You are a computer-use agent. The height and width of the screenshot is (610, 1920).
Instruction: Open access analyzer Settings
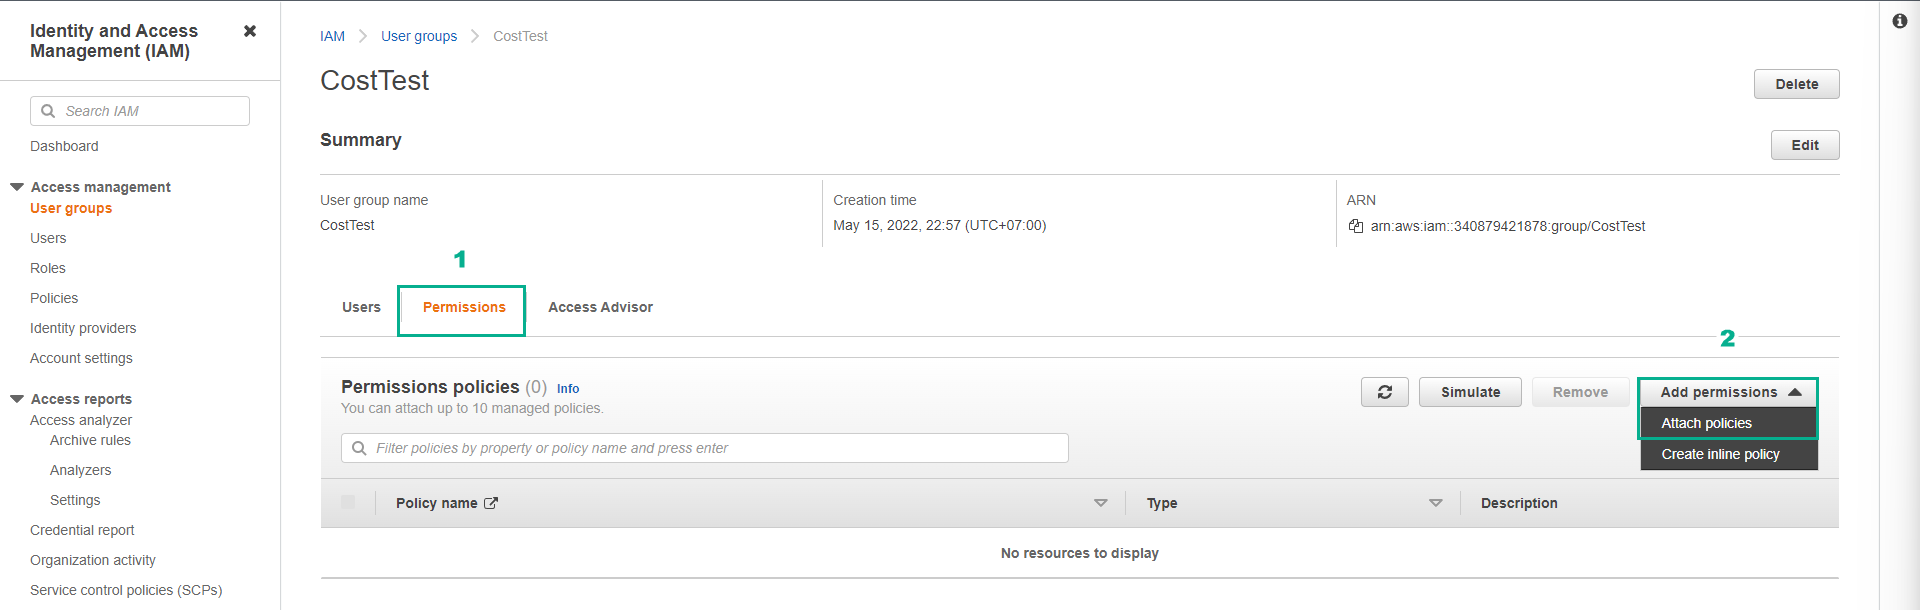tap(75, 500)
